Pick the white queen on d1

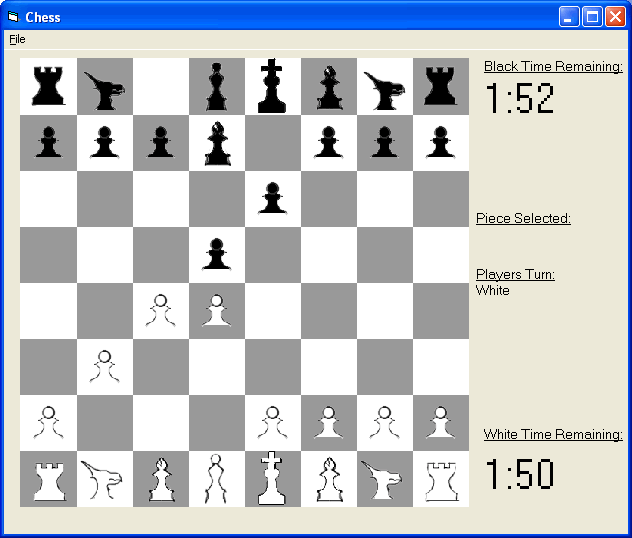coord(217,478)
